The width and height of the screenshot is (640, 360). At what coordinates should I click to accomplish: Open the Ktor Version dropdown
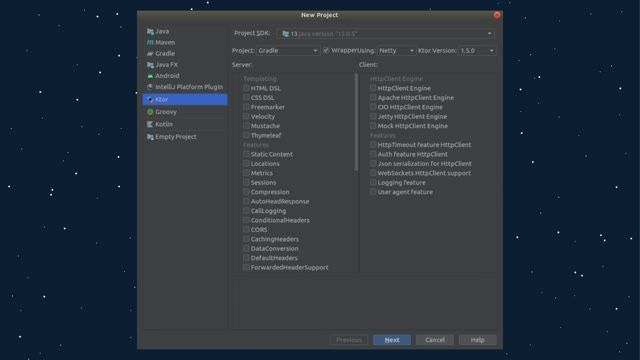tap(477, 51)
